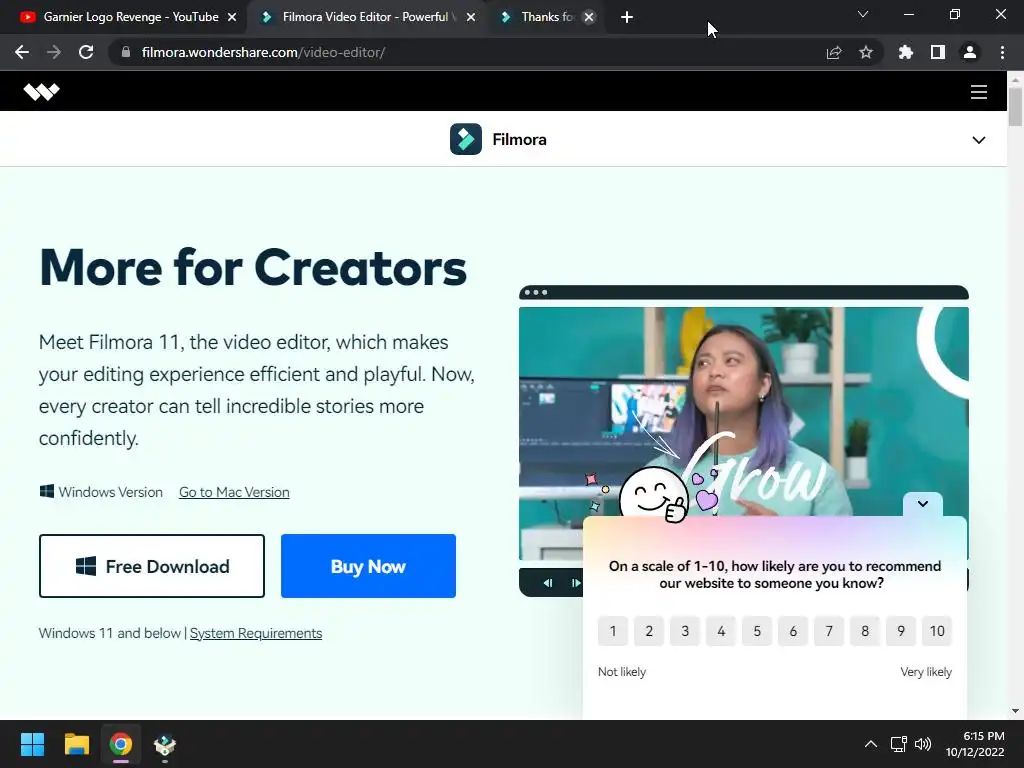This screenshot has height=768, width=1024.
Task: Open the hamburger menu icon
Action: click(978, 92)
